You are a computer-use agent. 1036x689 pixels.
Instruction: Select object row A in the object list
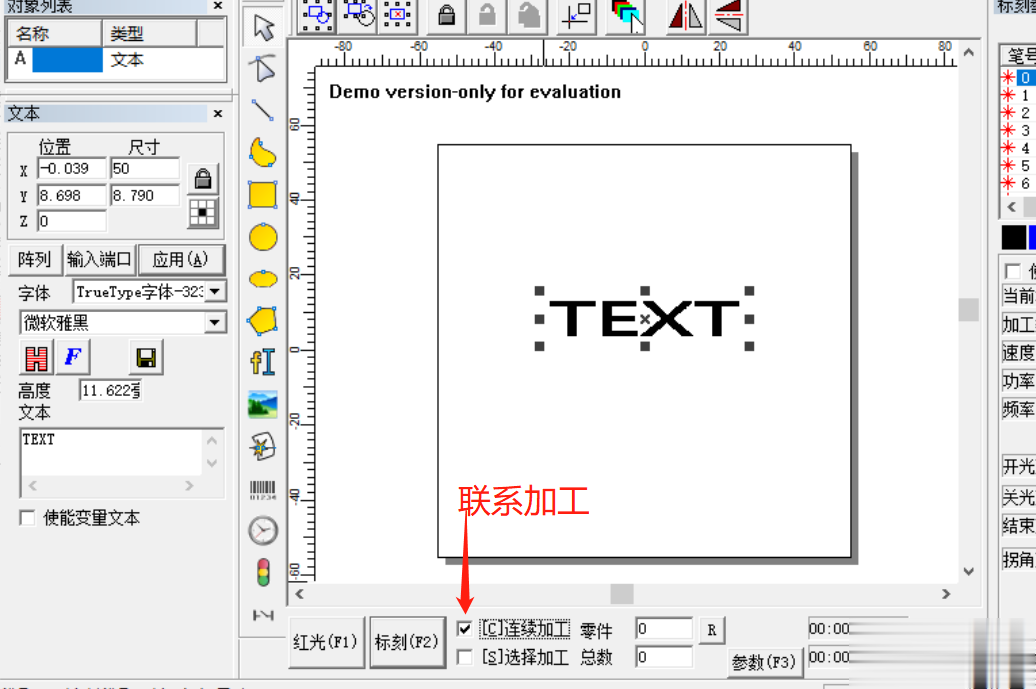tap(116, 59)
